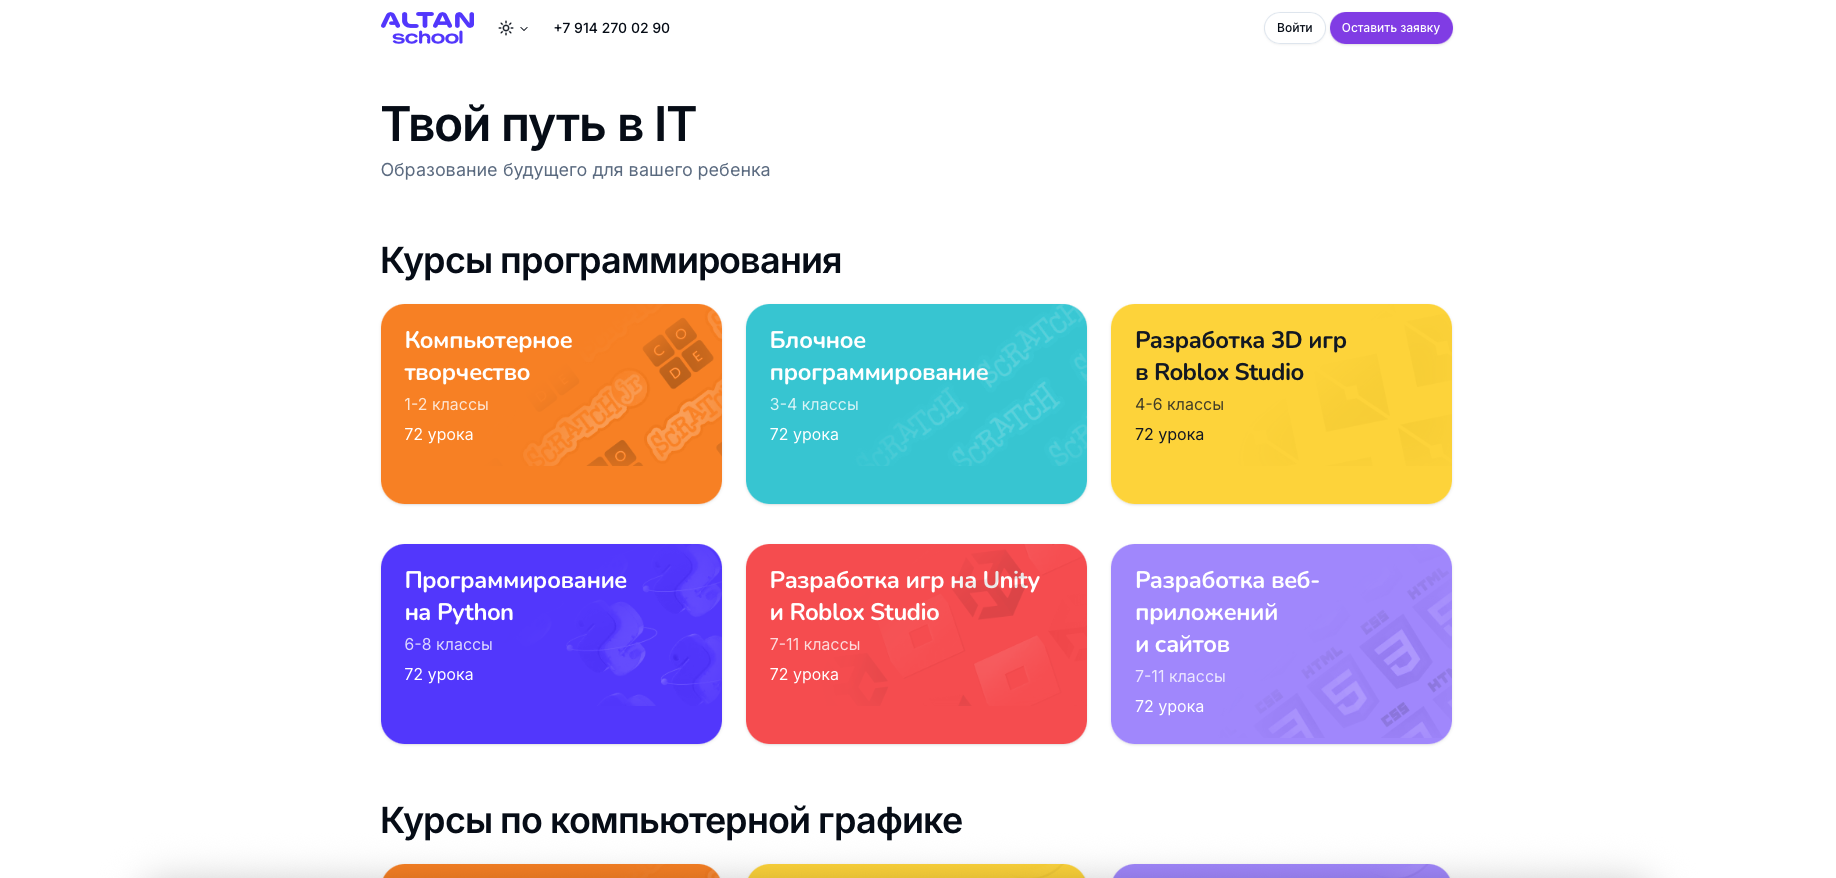Select the partially visible yellow graphics card

tap(915, 870)
